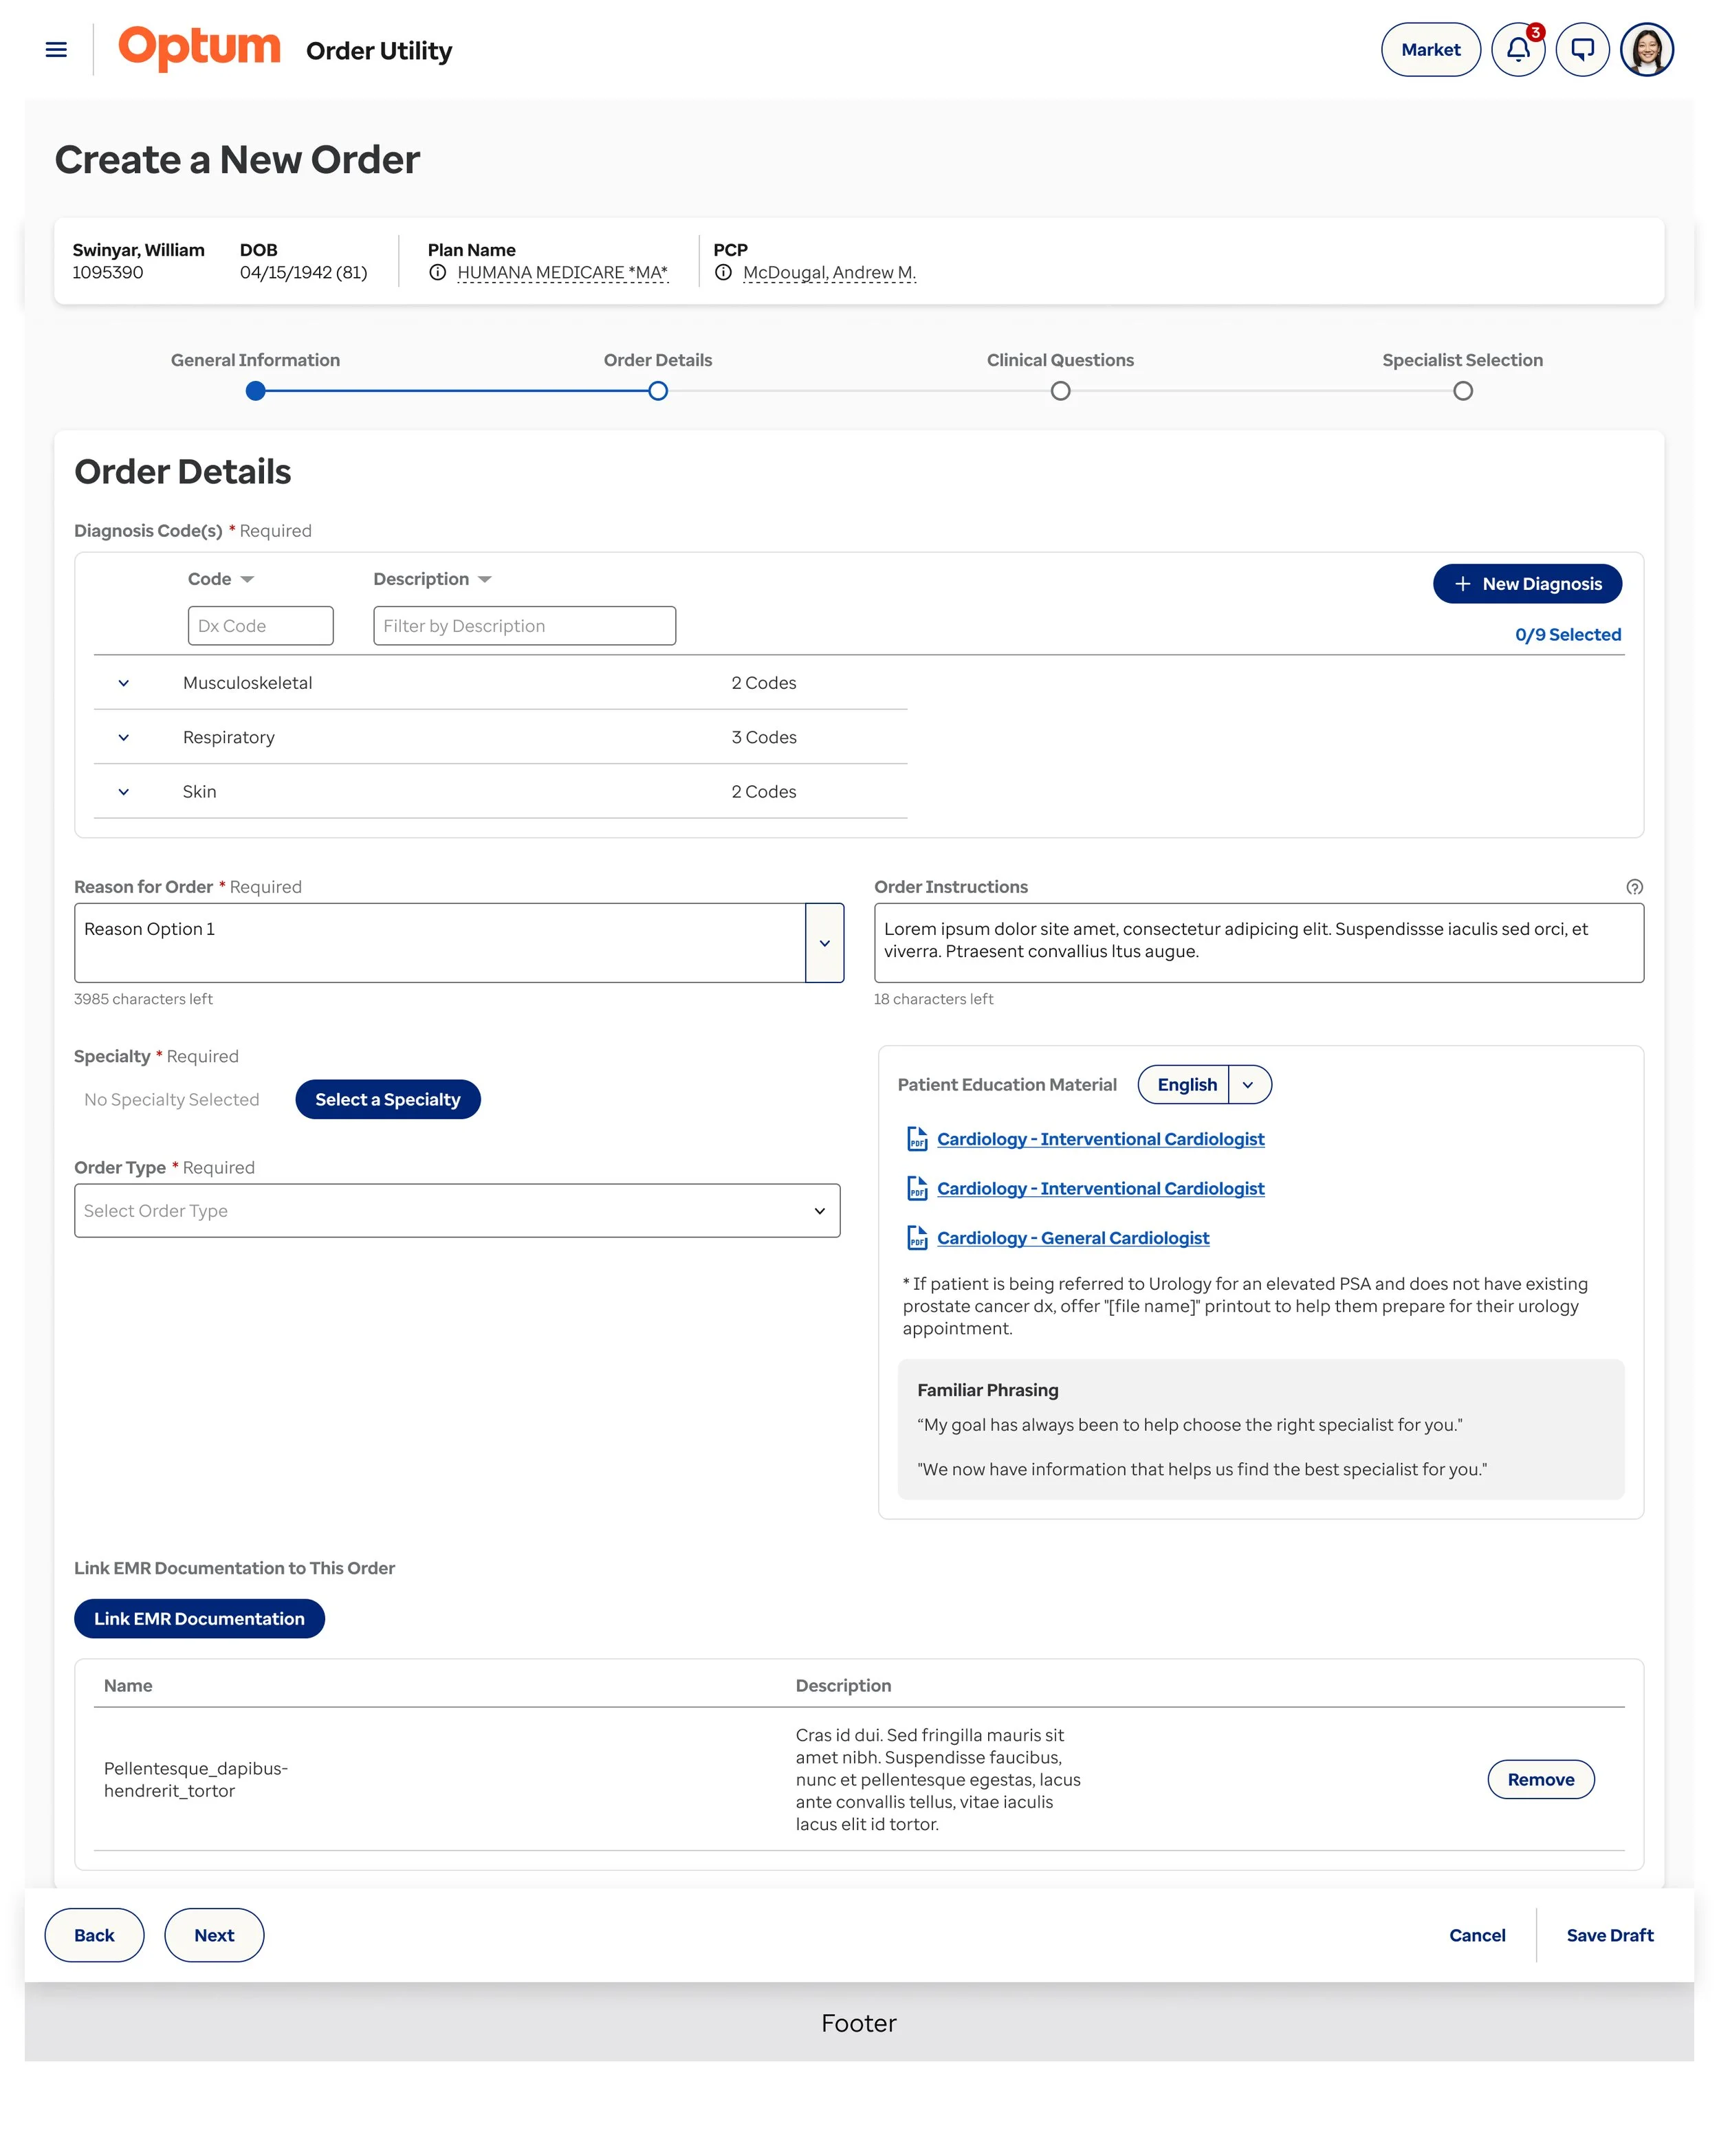Open the Order Type dropdown
1719x2156 pixels.
pos(457,1210)
